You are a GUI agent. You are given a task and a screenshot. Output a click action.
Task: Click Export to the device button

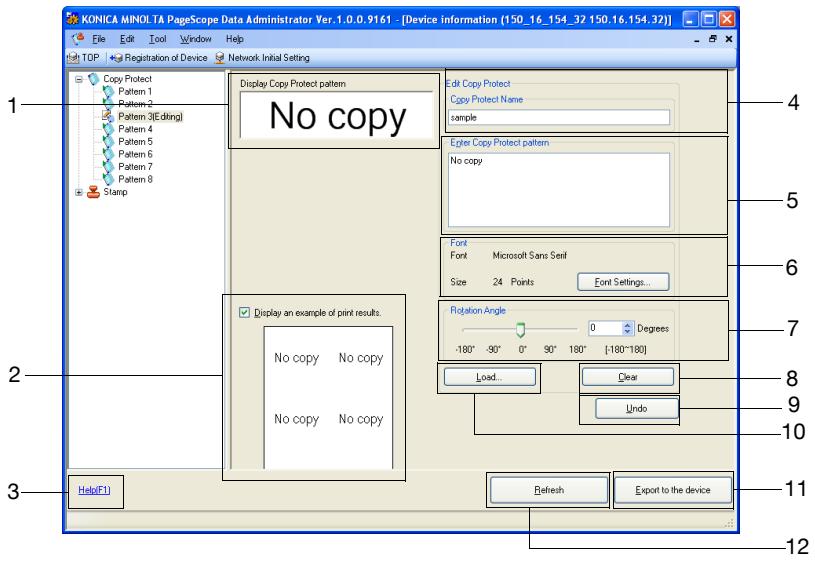click(x=673, y=490)
